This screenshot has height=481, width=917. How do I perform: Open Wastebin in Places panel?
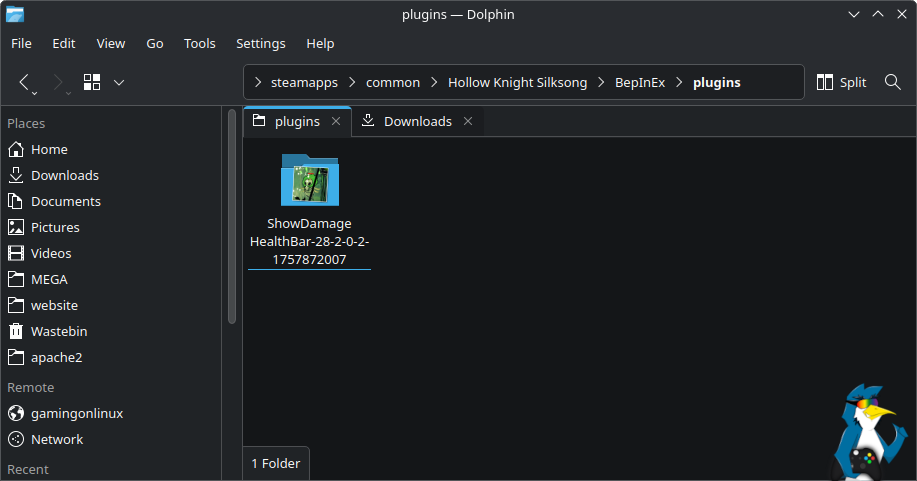coord(58,331)
